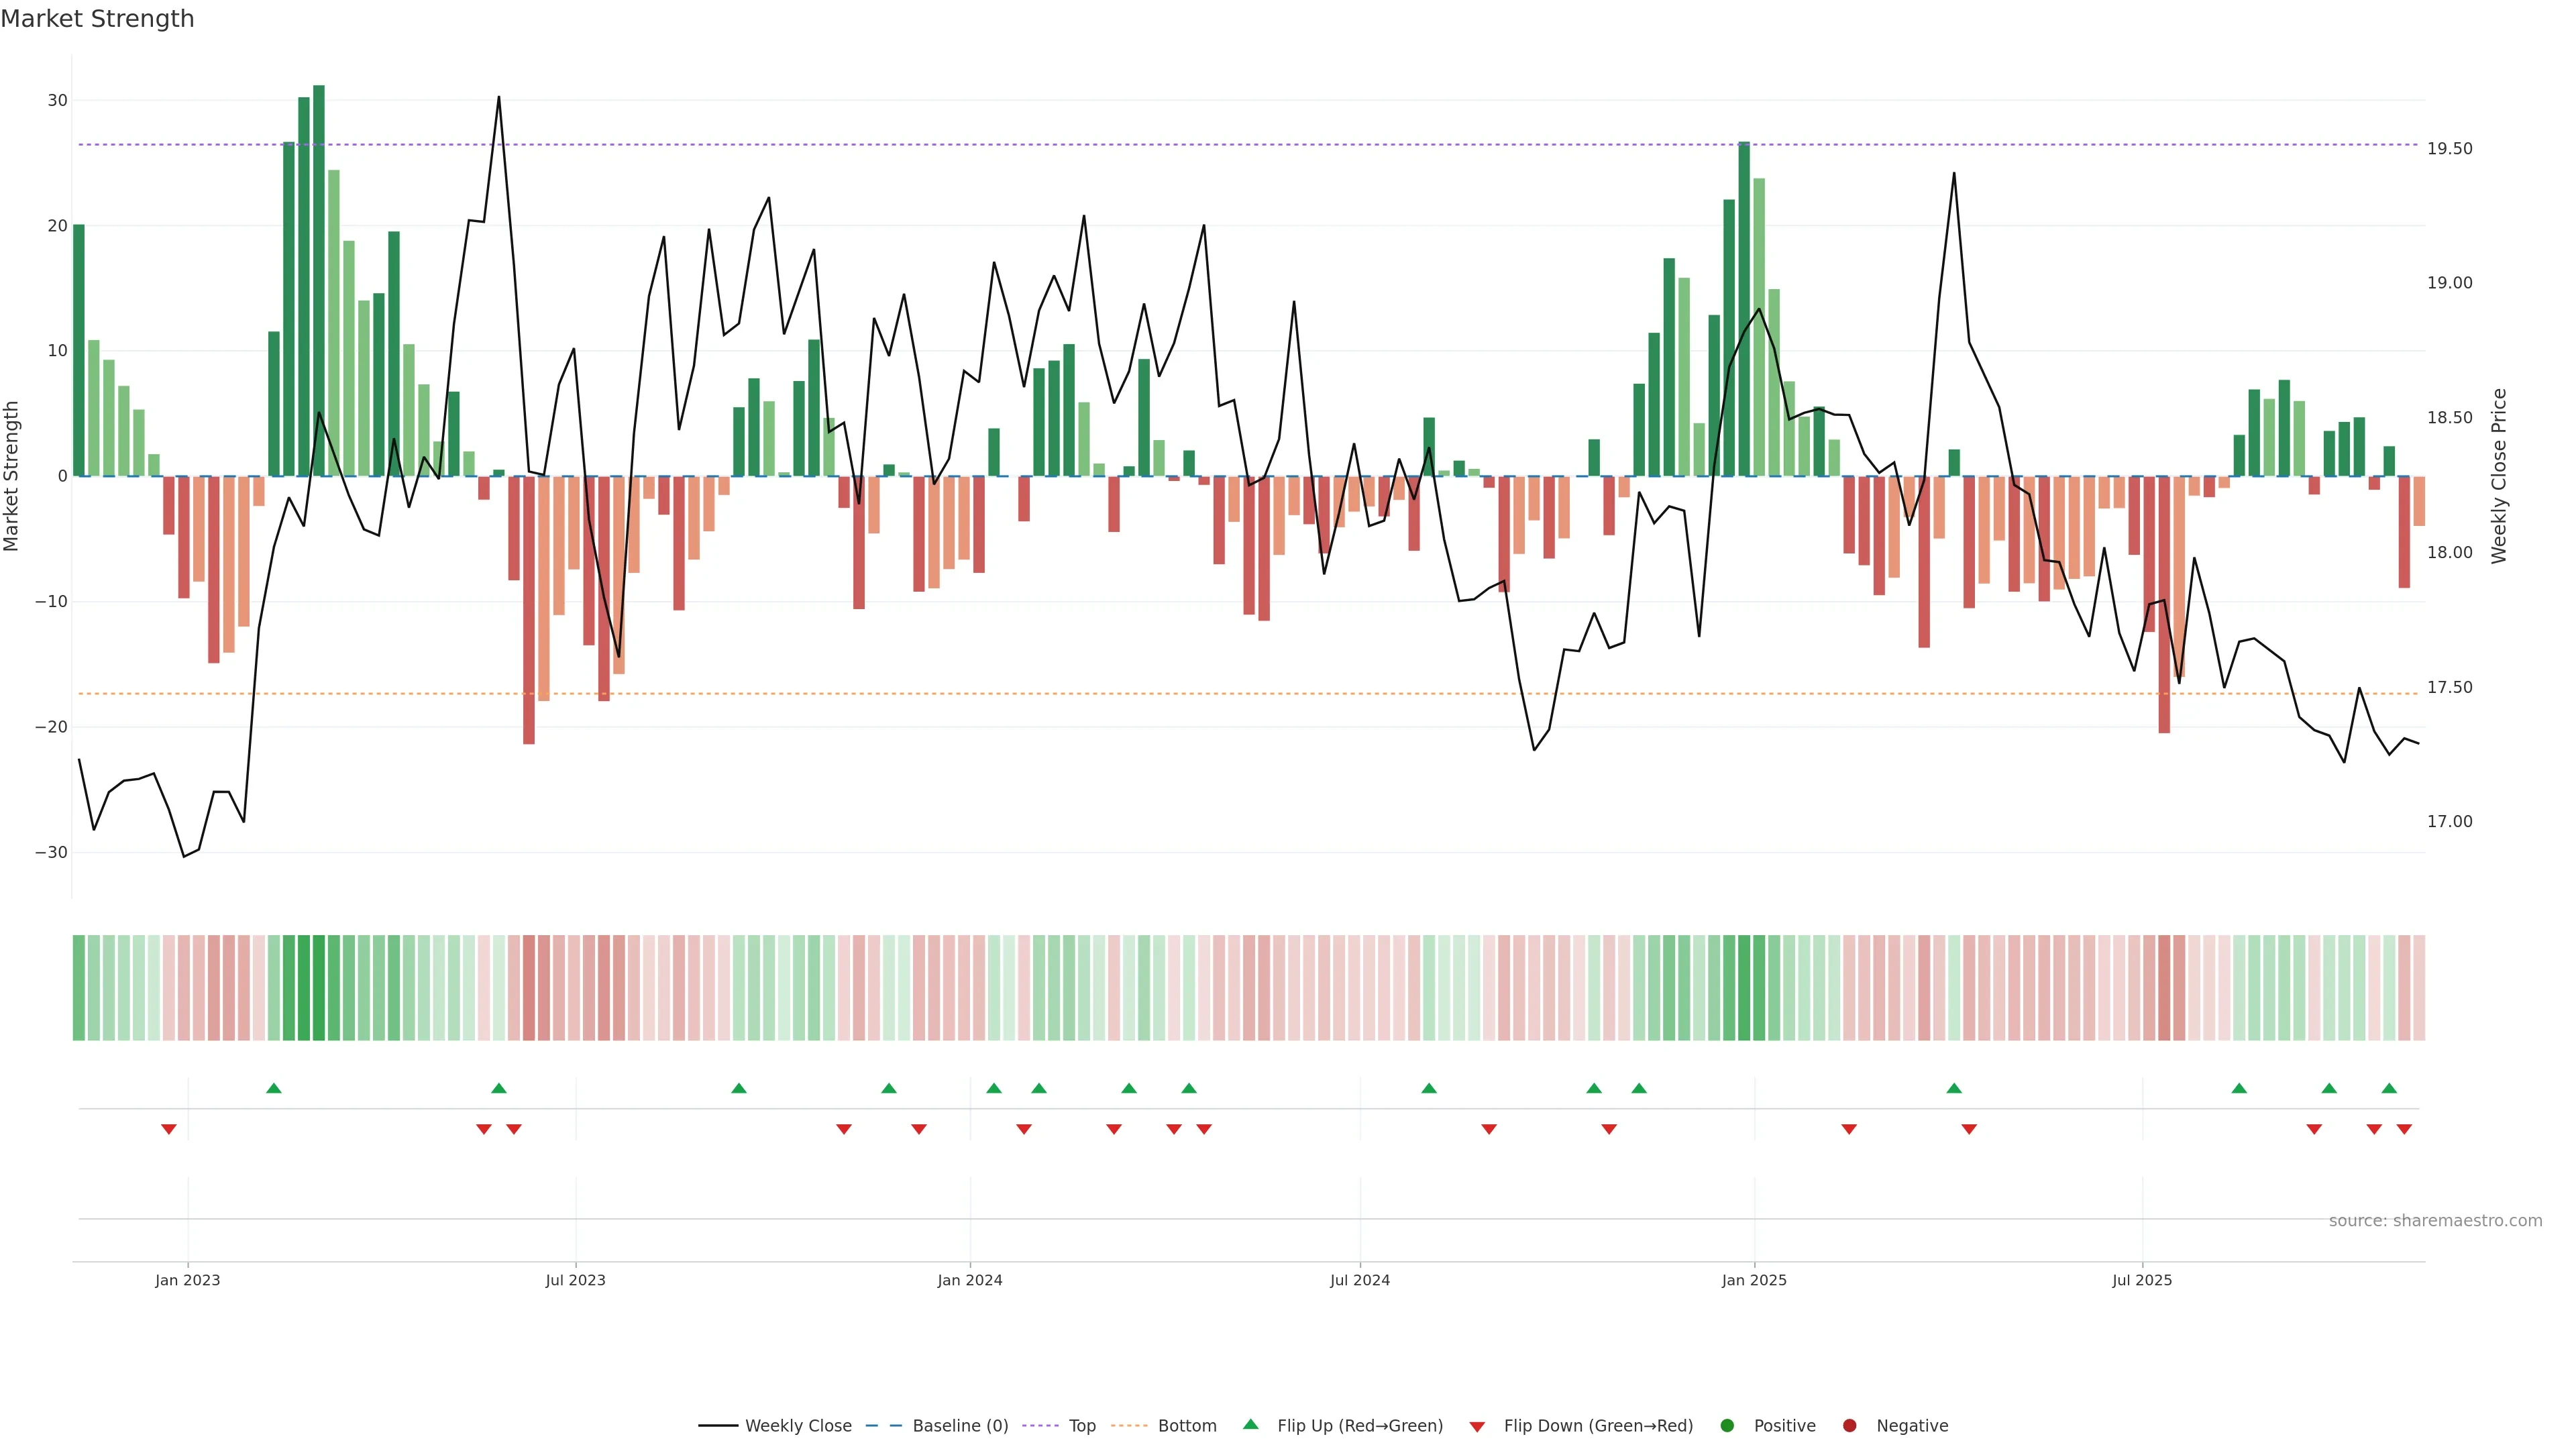
Task: Click the Jan 2023 x-axis label
Action: click(187, 1280)
